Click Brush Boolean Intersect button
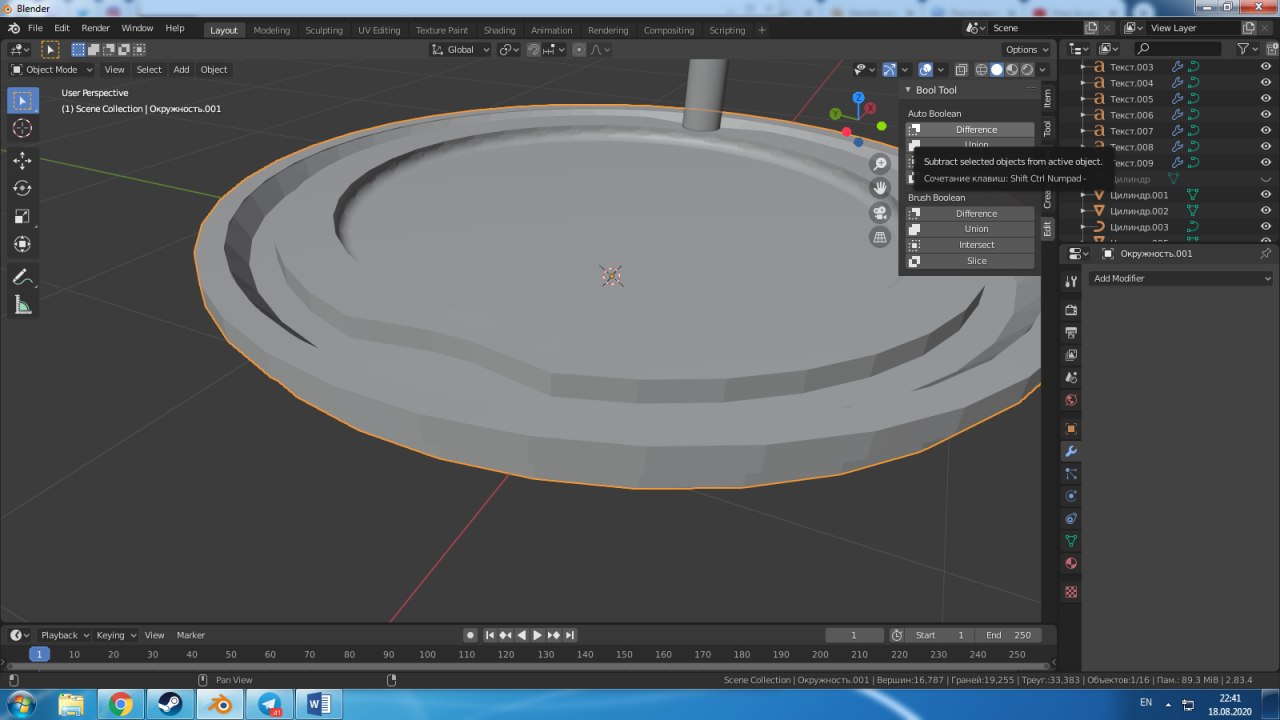Viewport: 1280px width, 720px height. [970, 245]
